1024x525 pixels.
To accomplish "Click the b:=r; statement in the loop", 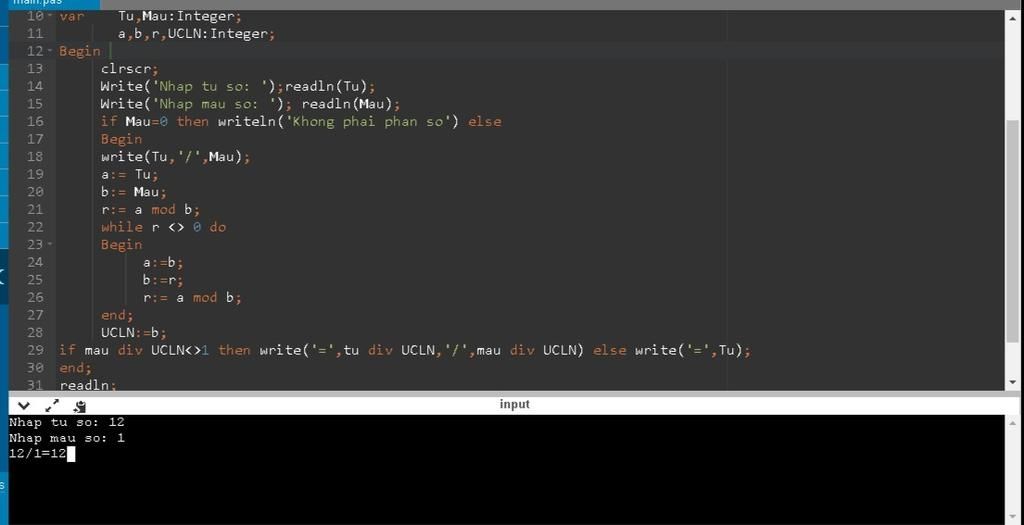I will pos(163,280).
